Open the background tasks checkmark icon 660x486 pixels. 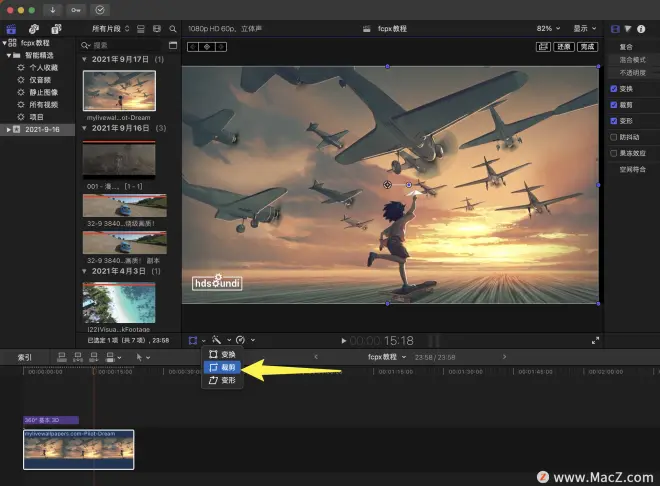click(x=100, y=10)
